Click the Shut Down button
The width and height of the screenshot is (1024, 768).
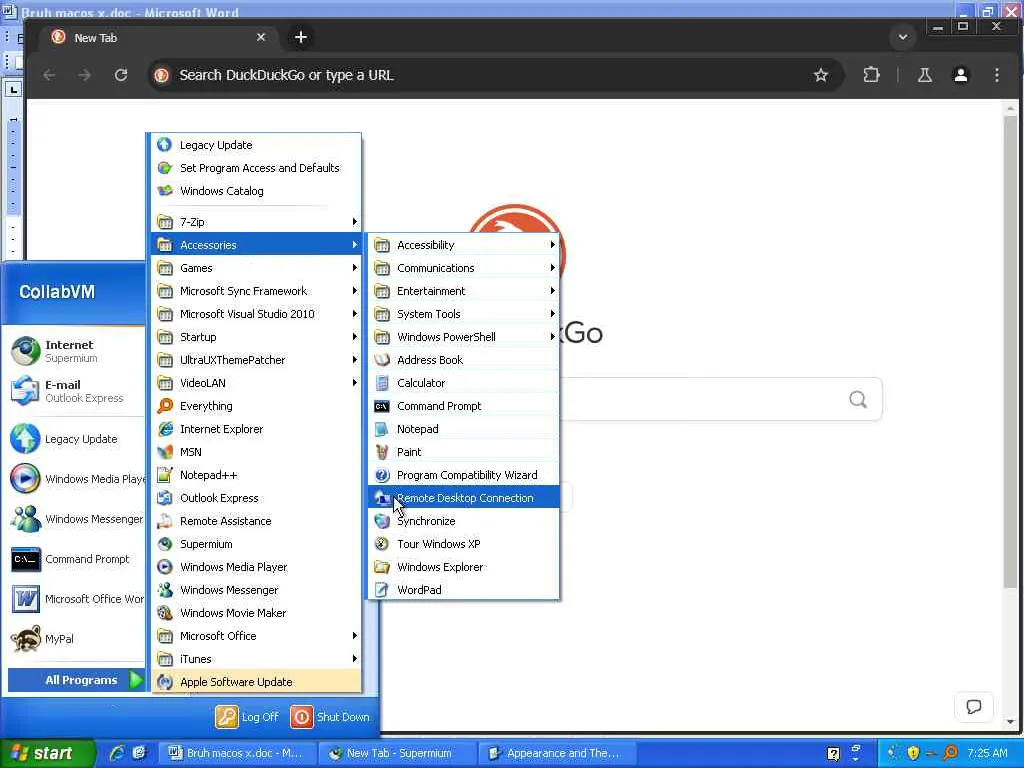click(330, 716)
